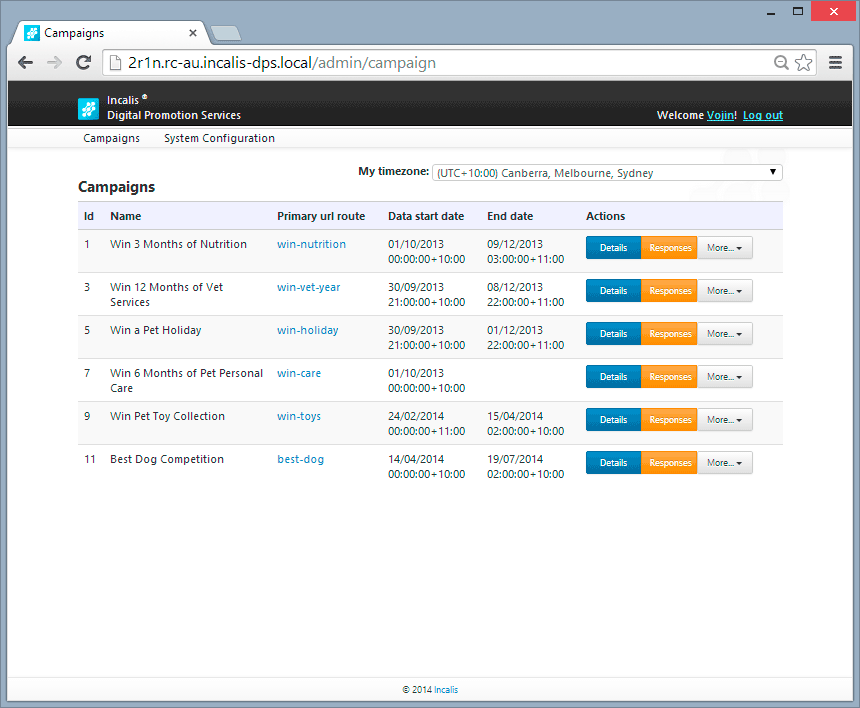Close the Campaigns browser tab
This screenshot has height=708, width=860.
pyautogui.click(x=193, y=33)
